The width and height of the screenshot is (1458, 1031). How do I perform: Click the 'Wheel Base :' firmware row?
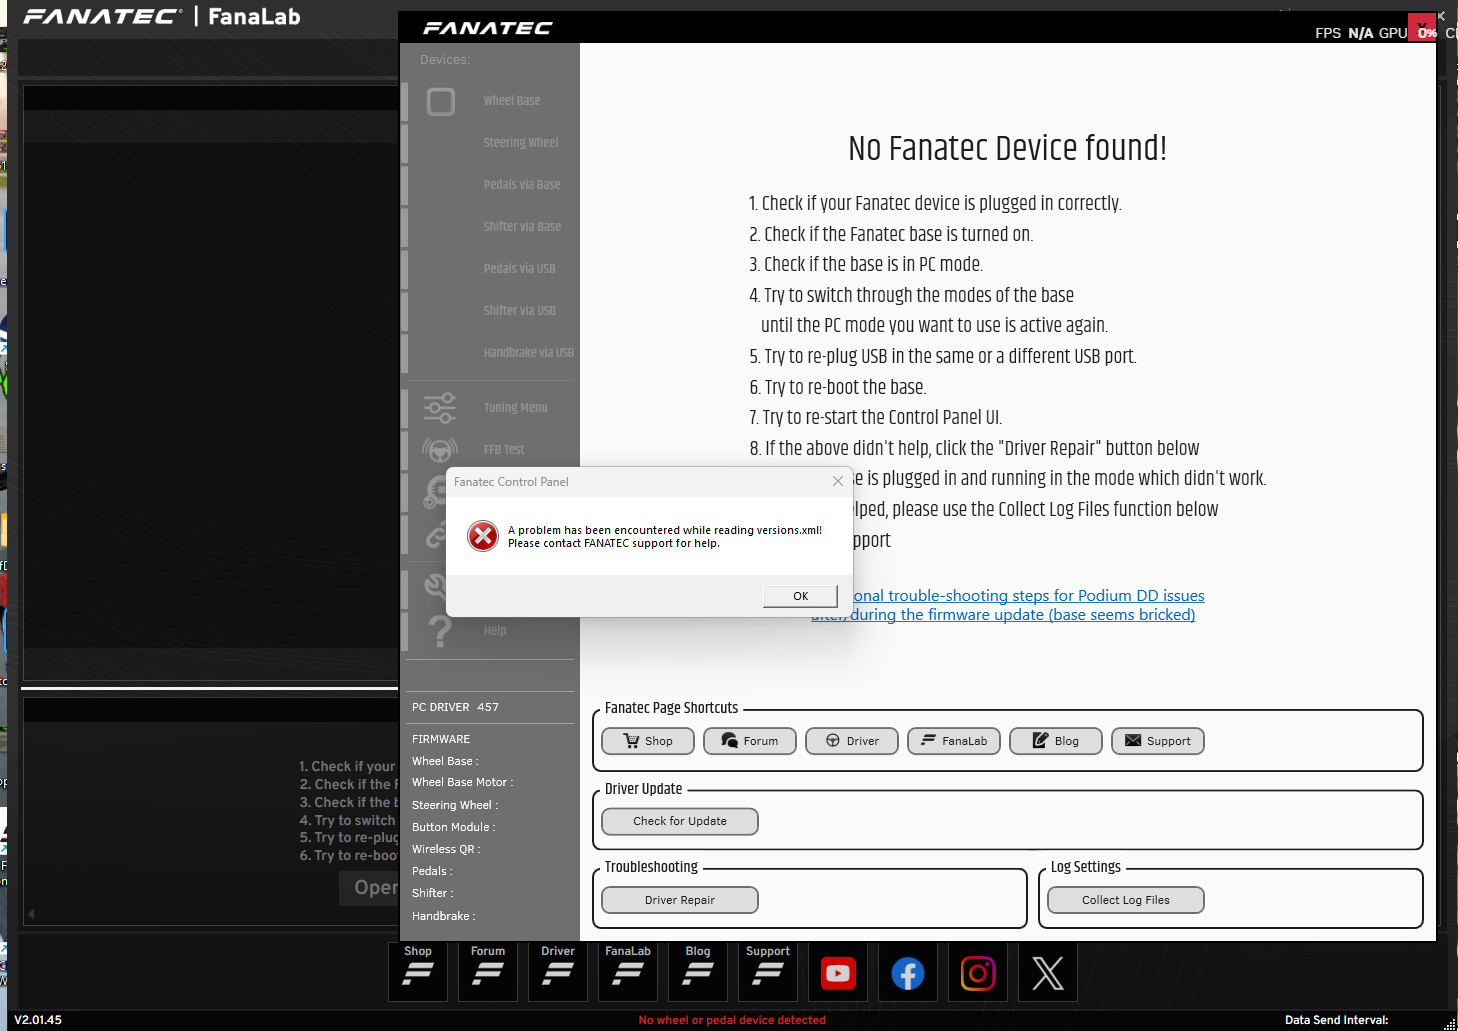445,761
